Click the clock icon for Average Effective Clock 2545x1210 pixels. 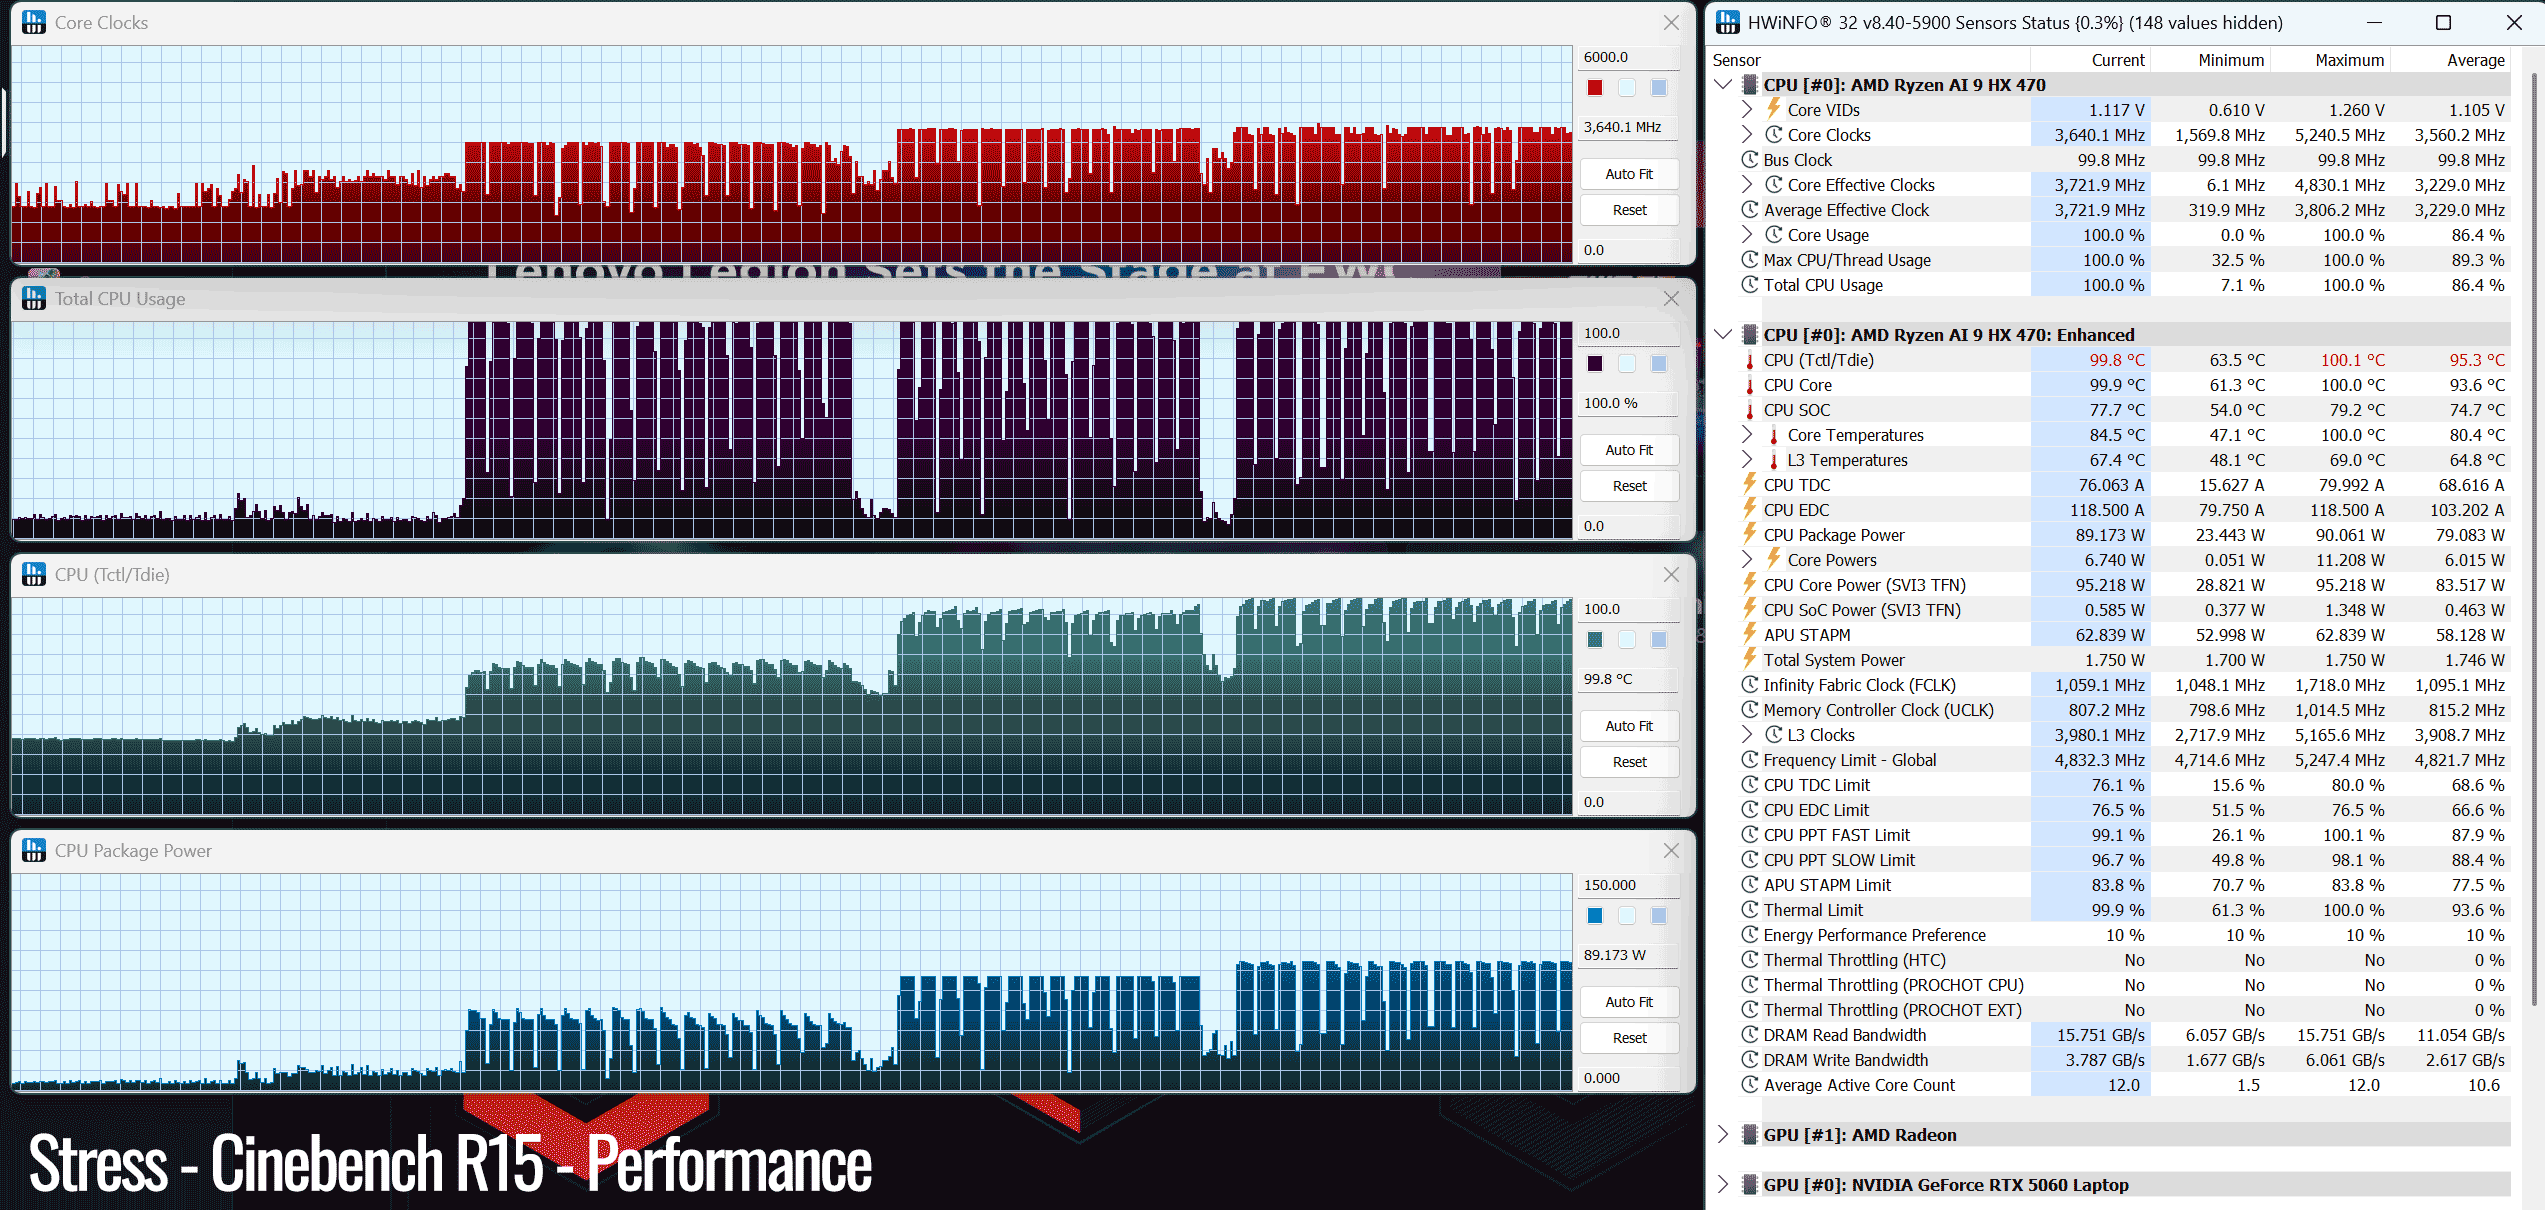point(1750,210)
